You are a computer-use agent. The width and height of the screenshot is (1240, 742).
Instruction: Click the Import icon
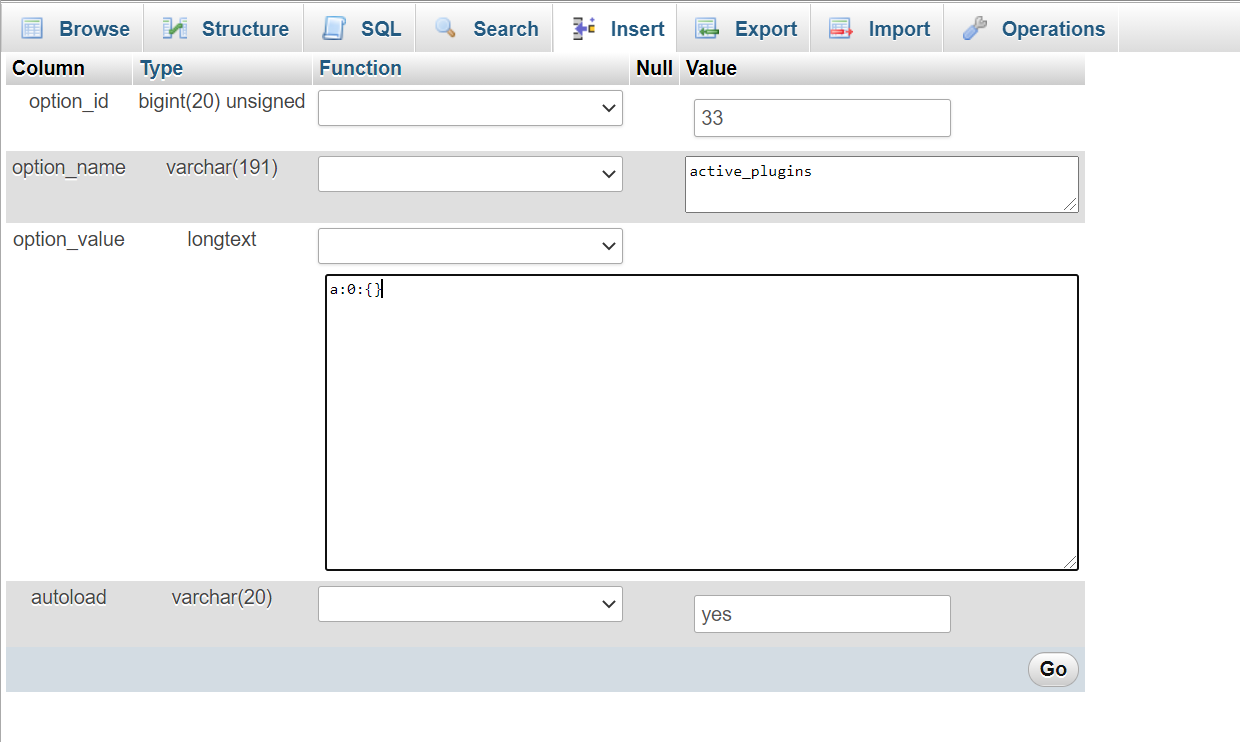point(841,29)
